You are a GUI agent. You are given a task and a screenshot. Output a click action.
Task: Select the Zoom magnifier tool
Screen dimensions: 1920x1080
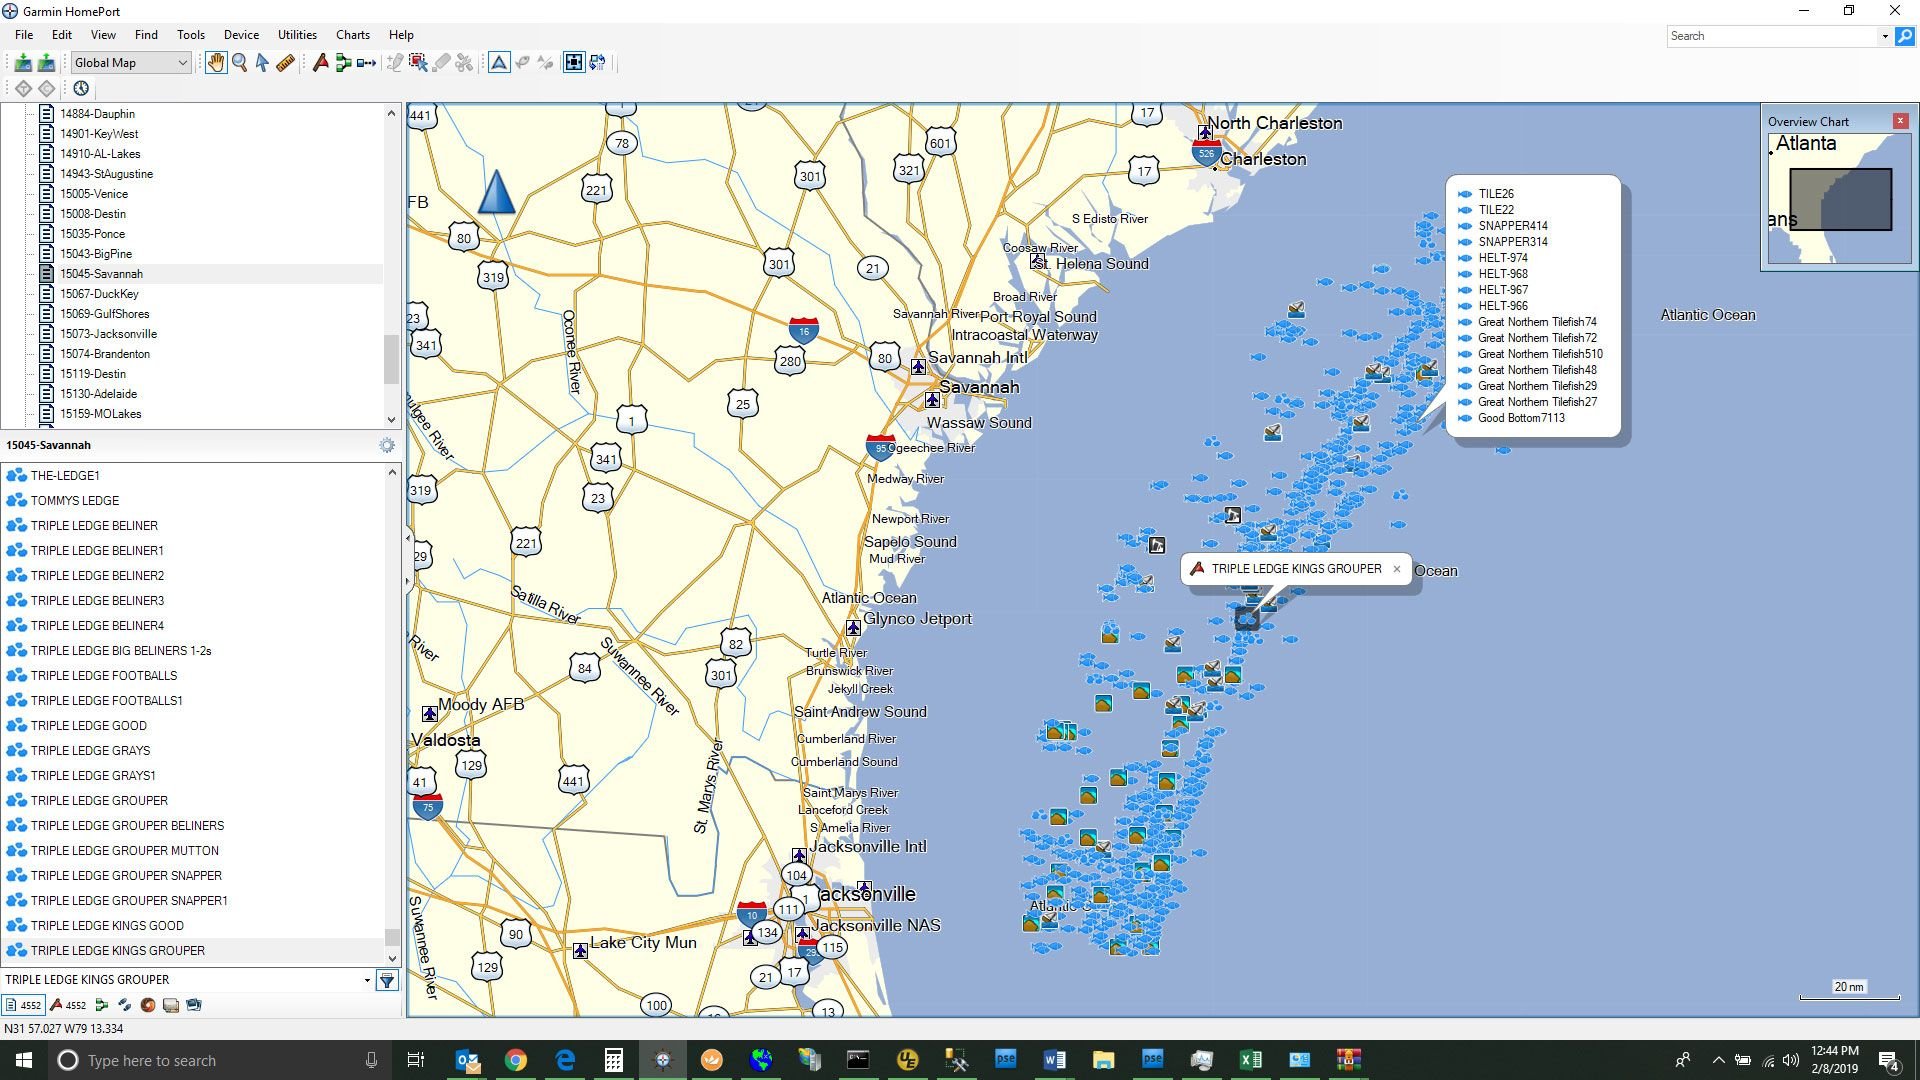click(240, 63)
